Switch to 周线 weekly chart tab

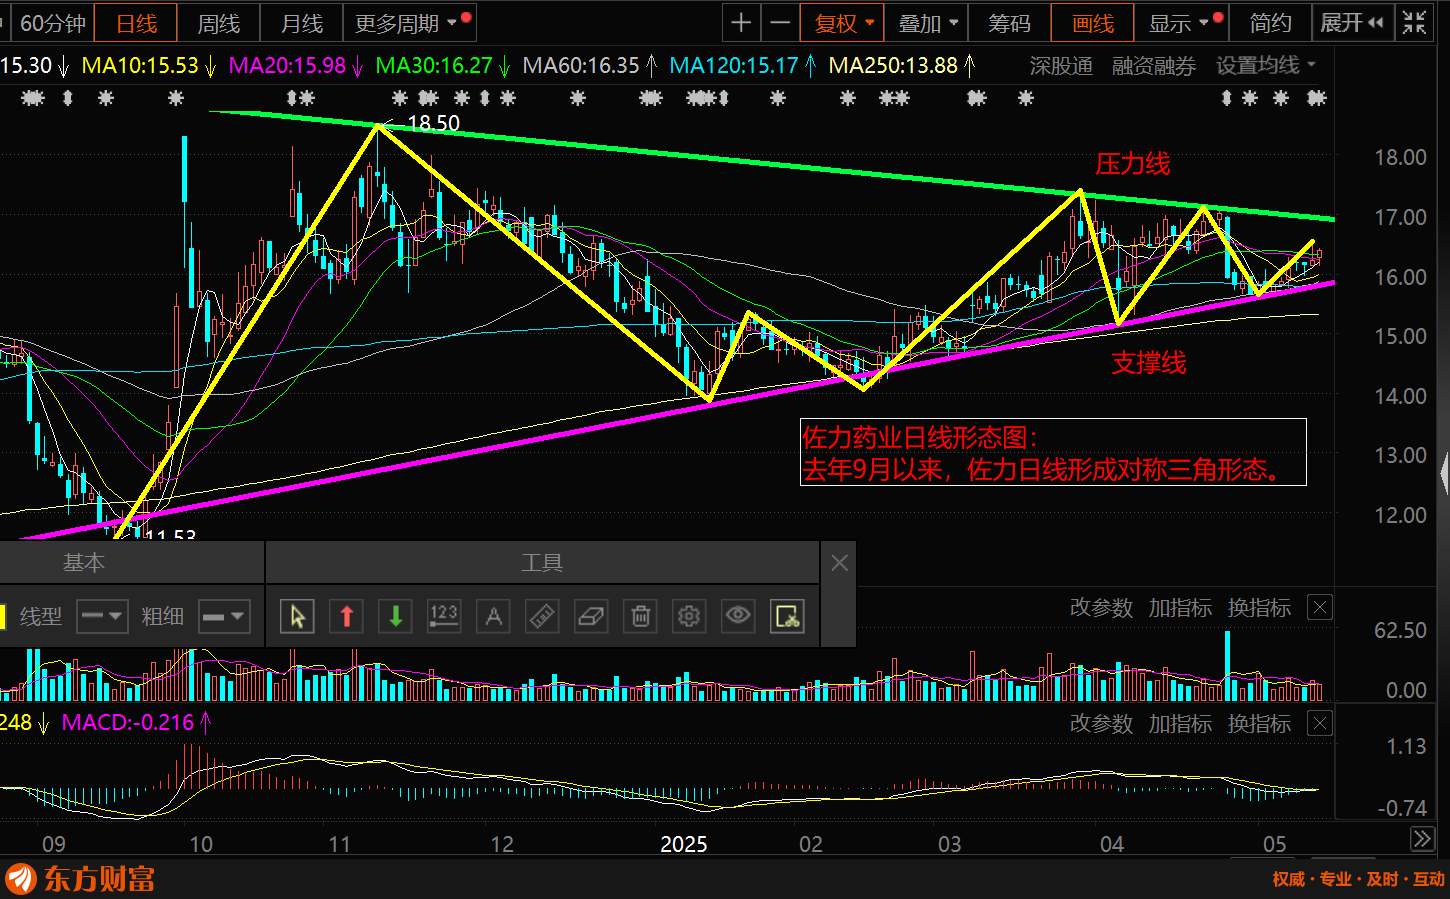tap(218, 22)
